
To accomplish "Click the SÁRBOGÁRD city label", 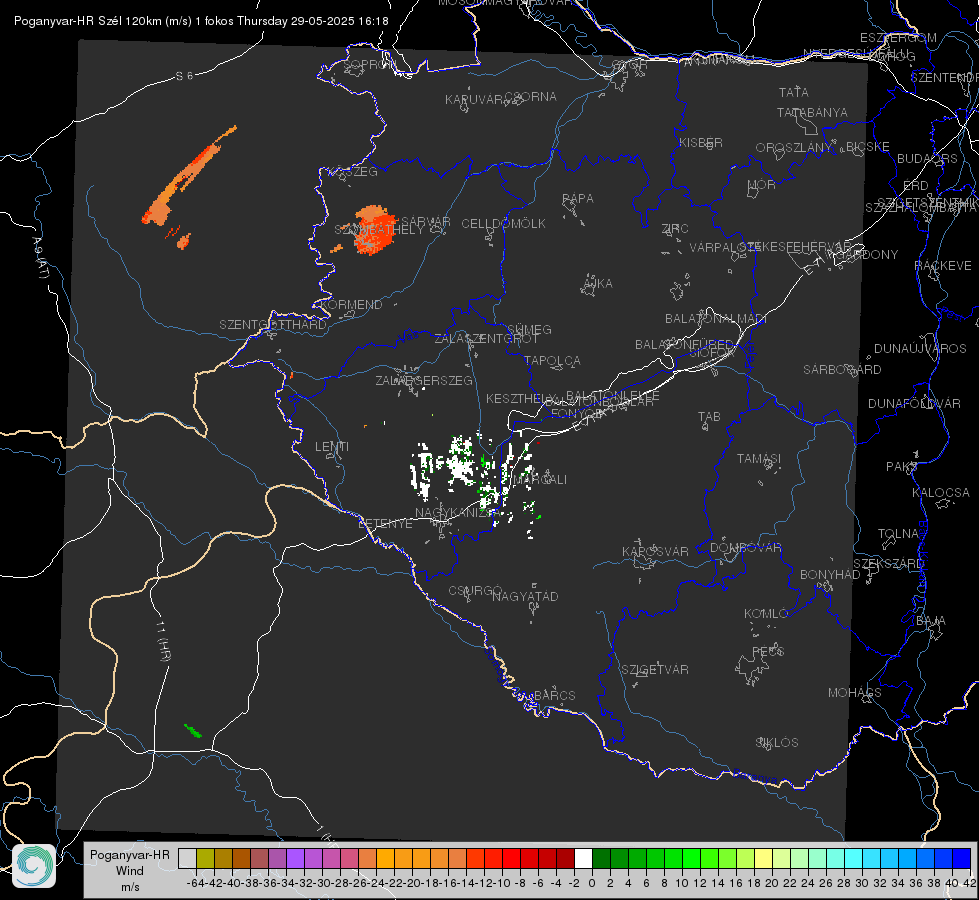I will tap(842, 370).
